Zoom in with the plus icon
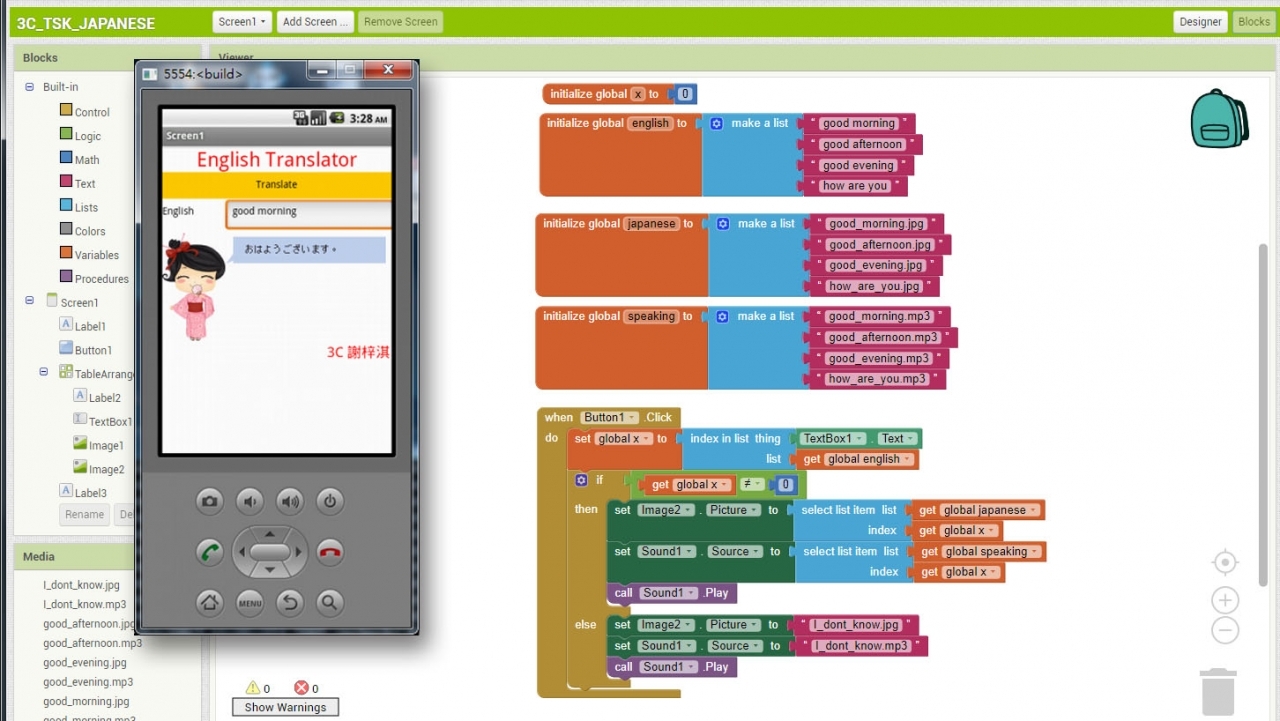1280x721 pixels. point(1225,600)
